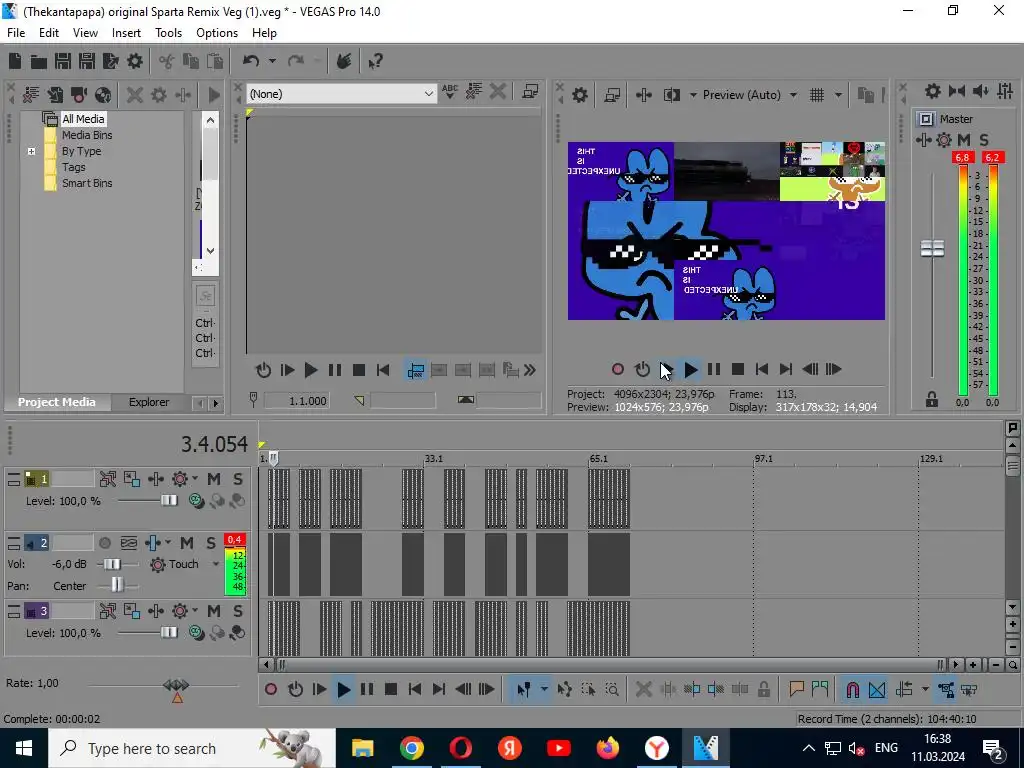This screenshot has height=768, width=1024.
Task: Play the timeline from the bottom transport
Action: (344, 690)
